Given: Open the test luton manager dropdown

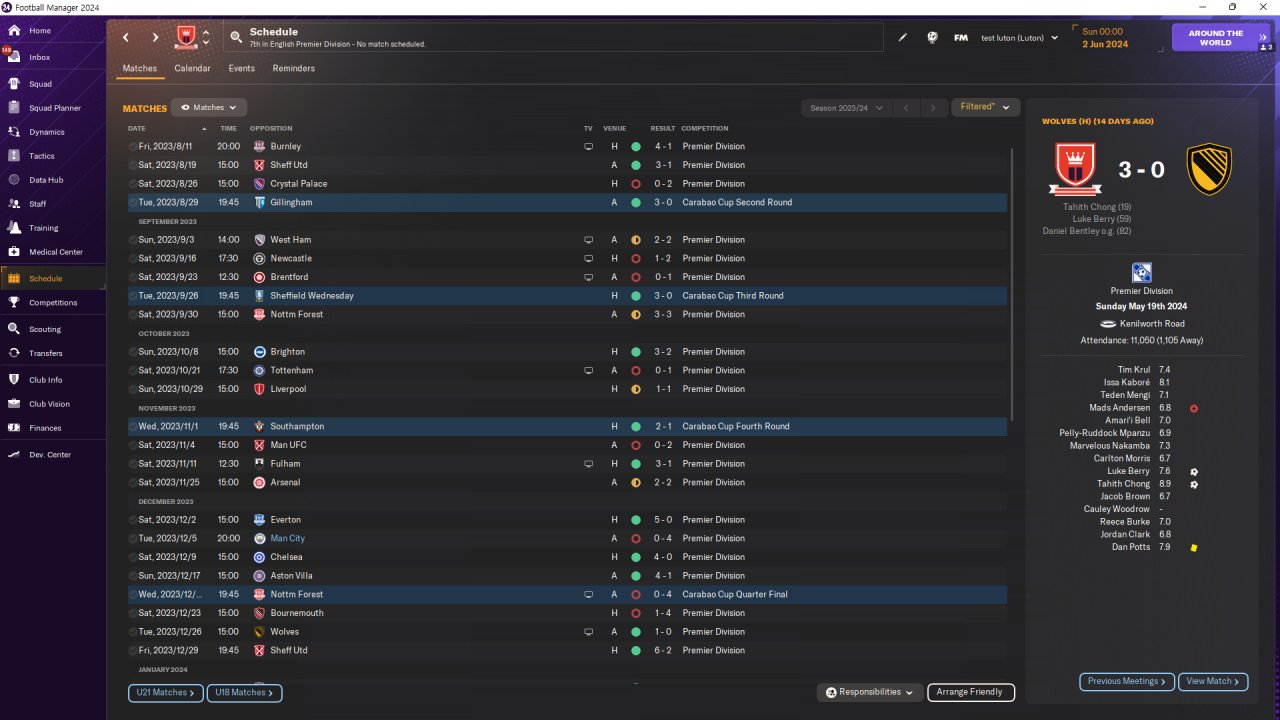Looking at the screenshot, I should pos(1019,38).
